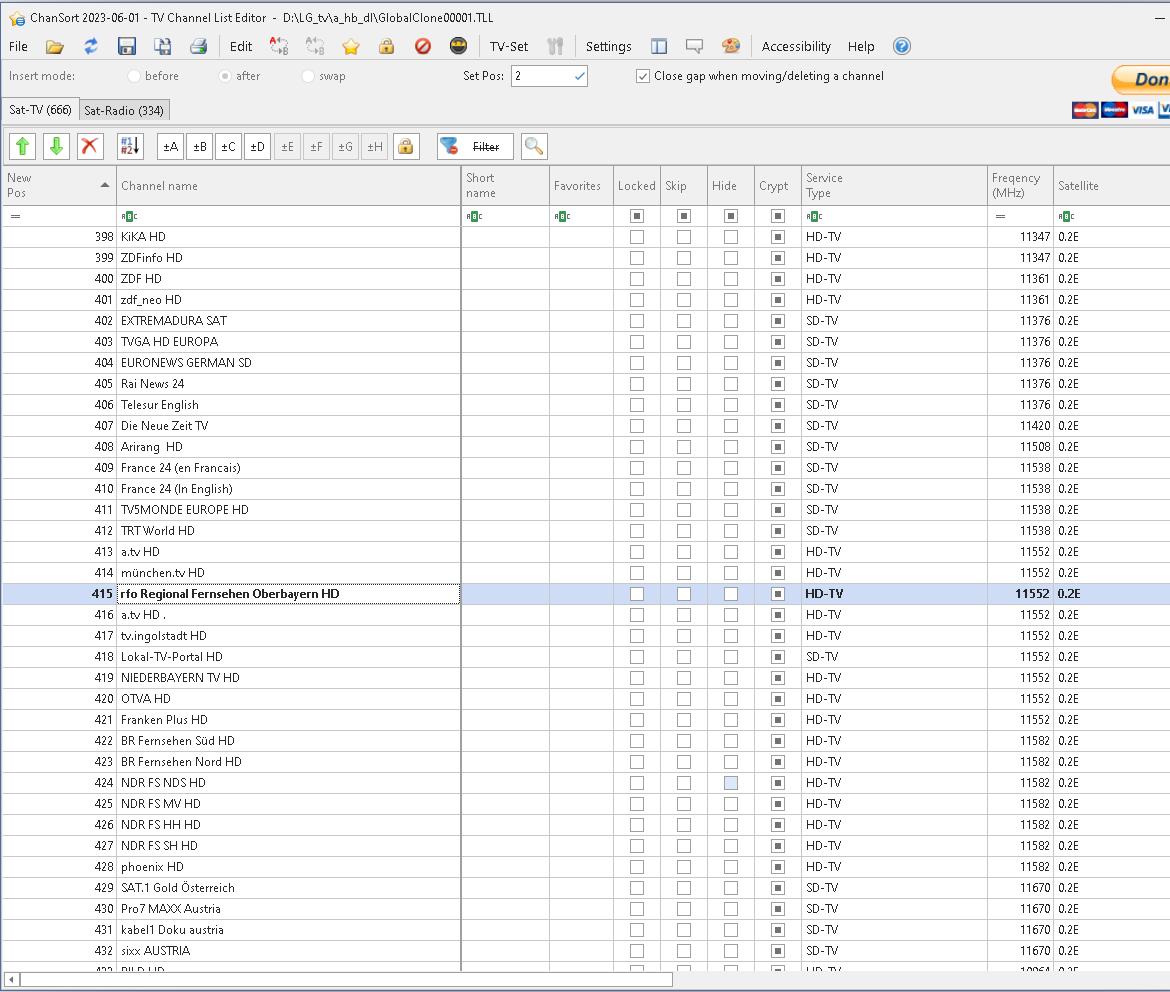
Task: Click the sunglasses face Hide icon
Action: tap(458, 46)
